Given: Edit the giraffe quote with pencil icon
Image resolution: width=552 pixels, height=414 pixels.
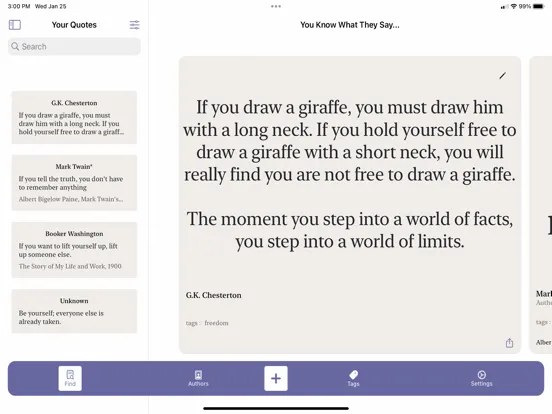Looking at the screenshot, I should 502,76.
